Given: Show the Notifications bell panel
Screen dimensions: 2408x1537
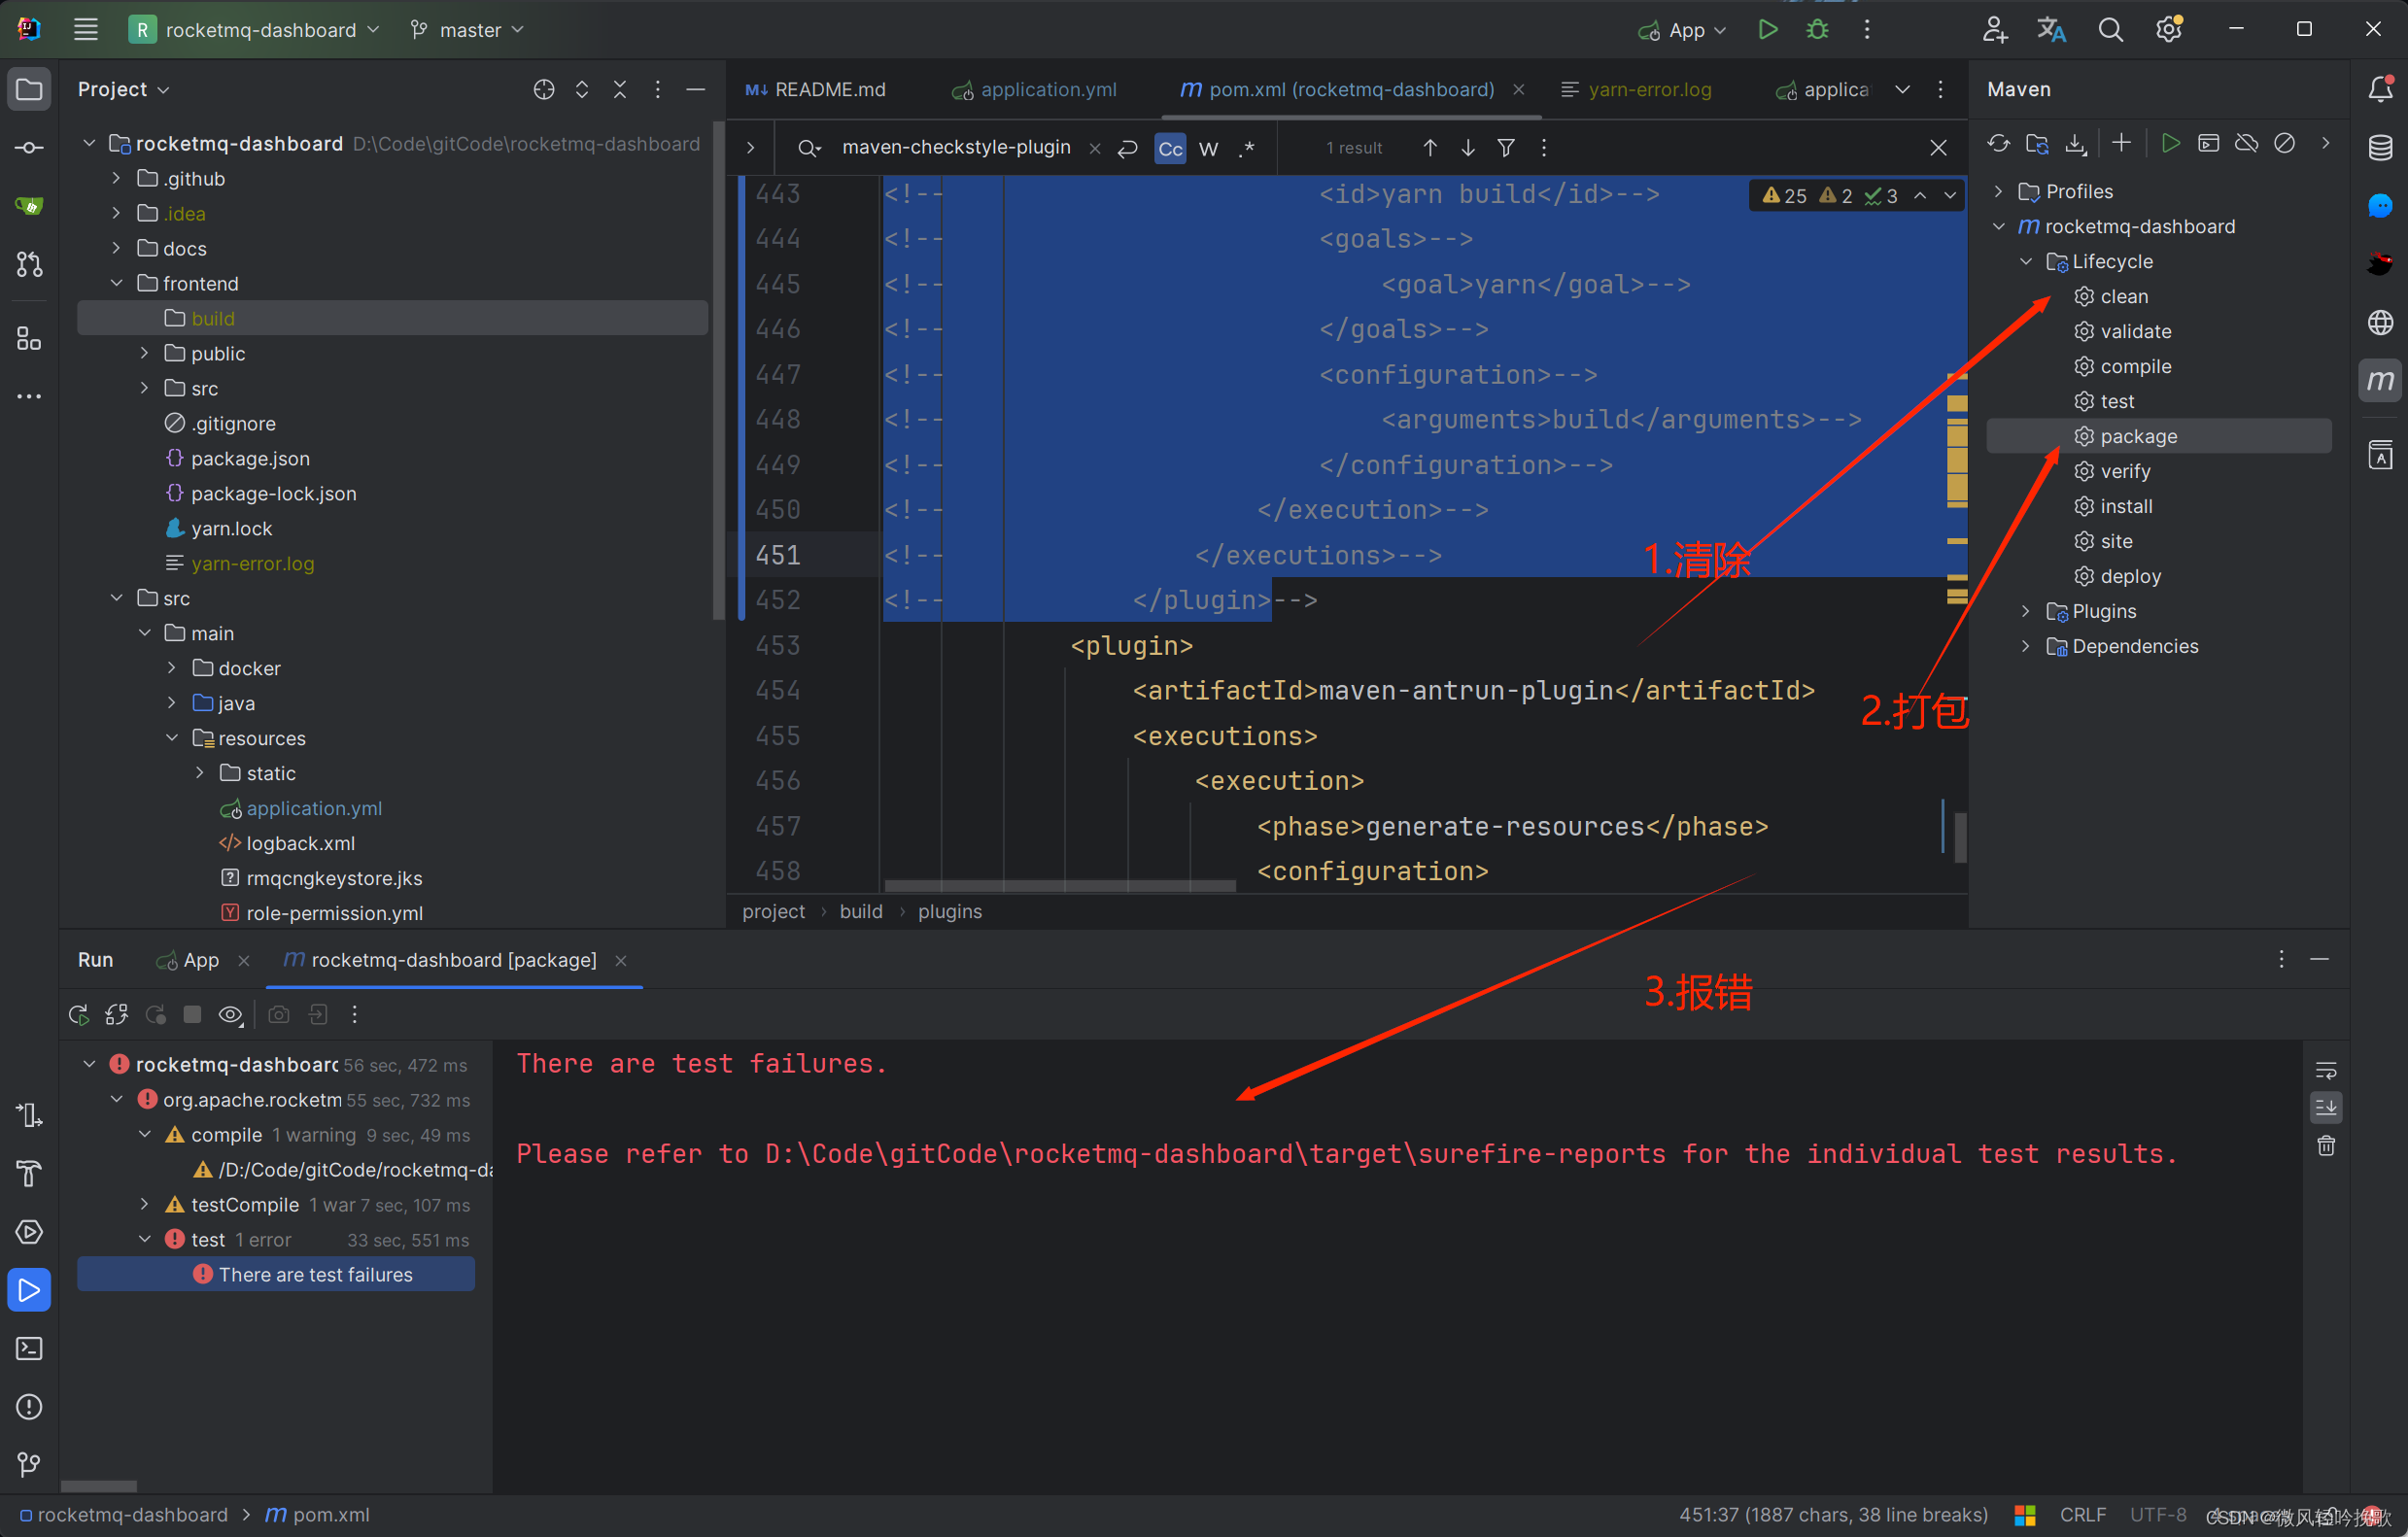Looking at the screenshot, I should tap(2380, 89).
